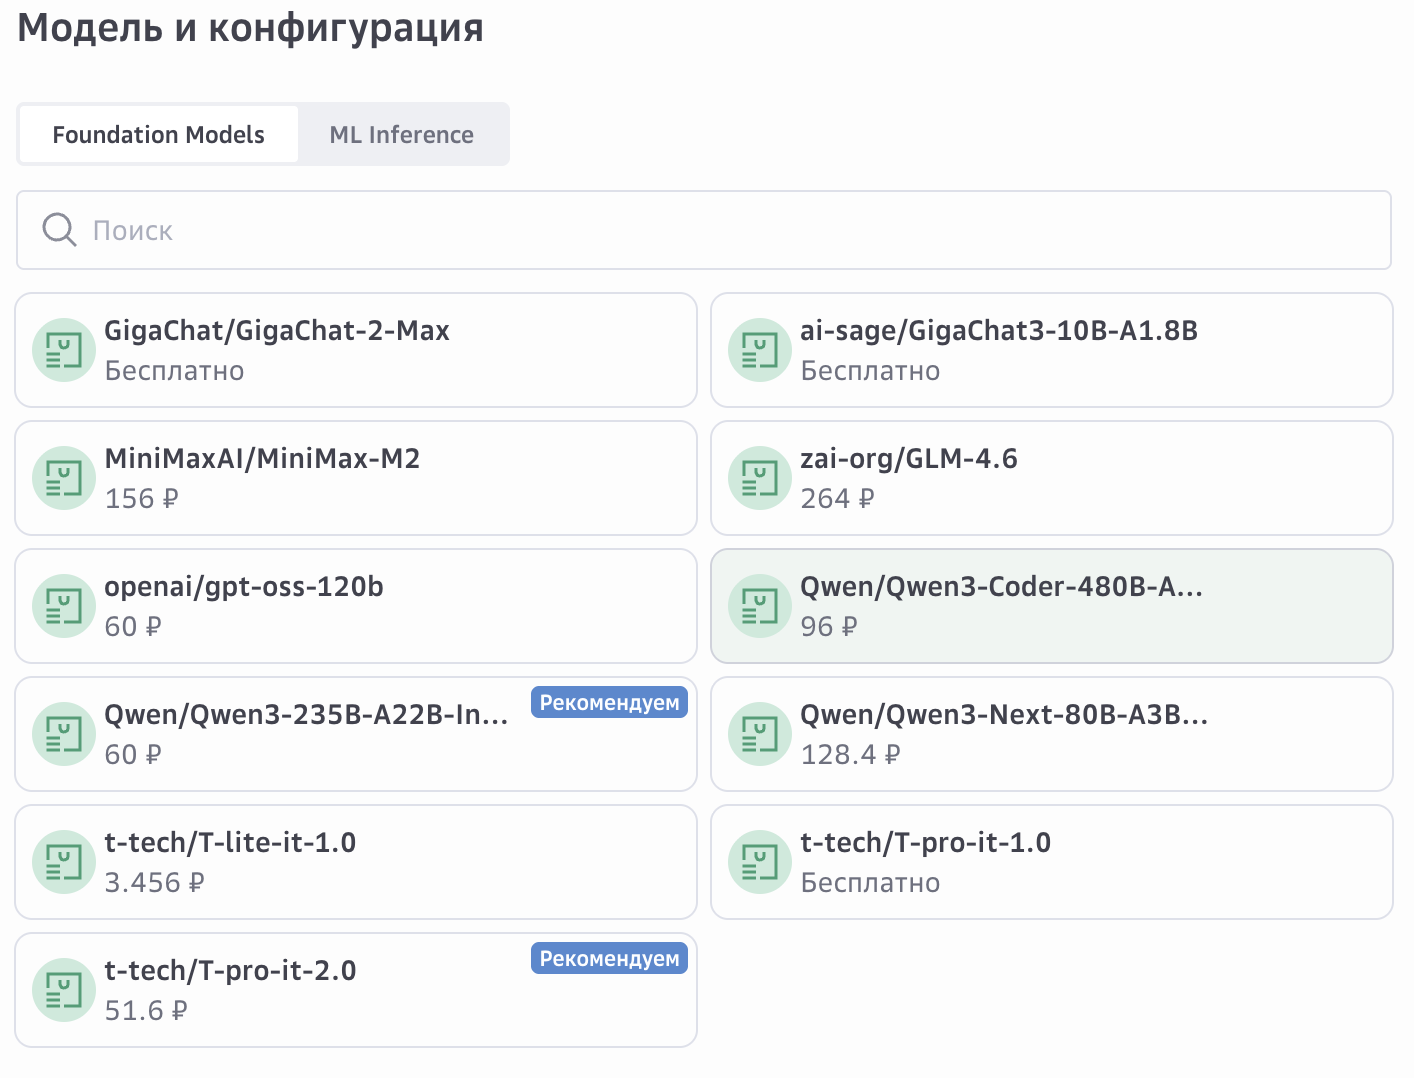Viewport: 1414px width, 1078px height.
Task: Click Рекомендуем badge on T-pro-it-2.0 card
Action: [609, 959]
